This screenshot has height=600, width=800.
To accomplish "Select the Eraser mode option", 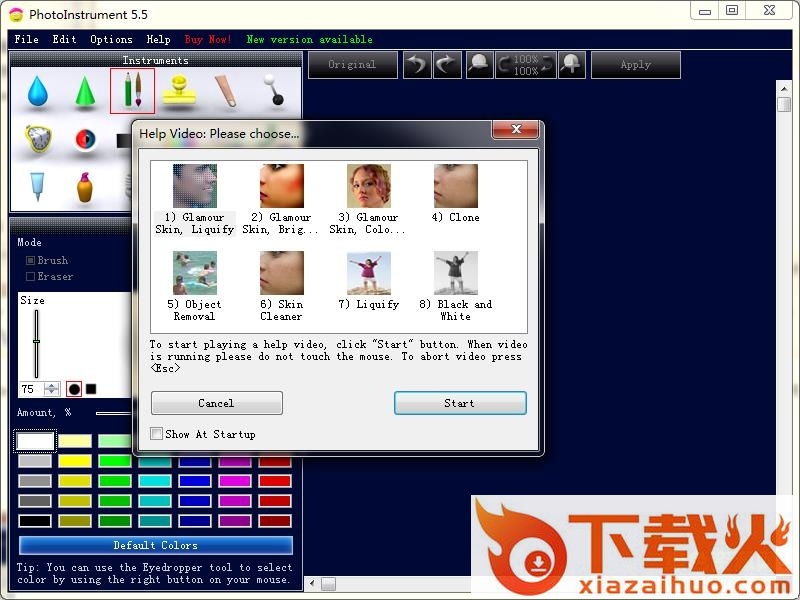I will [31, 277].
